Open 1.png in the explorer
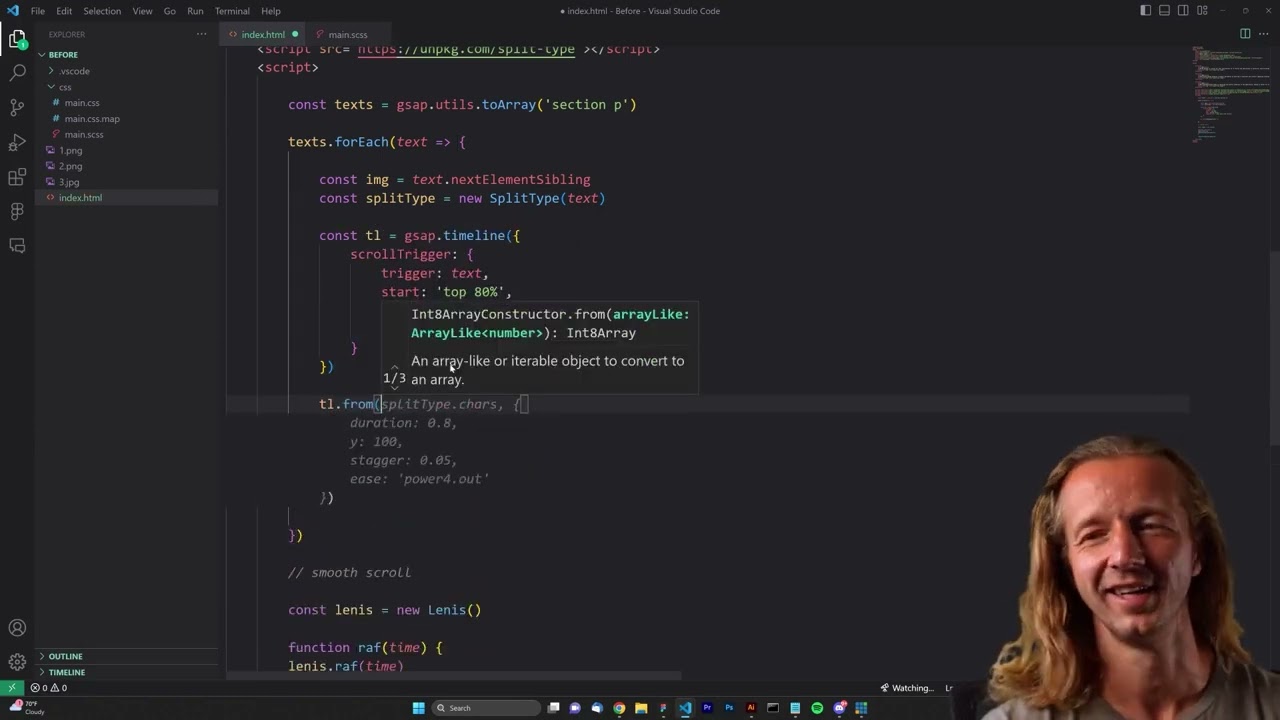This screenshot has height=720, width=1280. tap(127, 151)
